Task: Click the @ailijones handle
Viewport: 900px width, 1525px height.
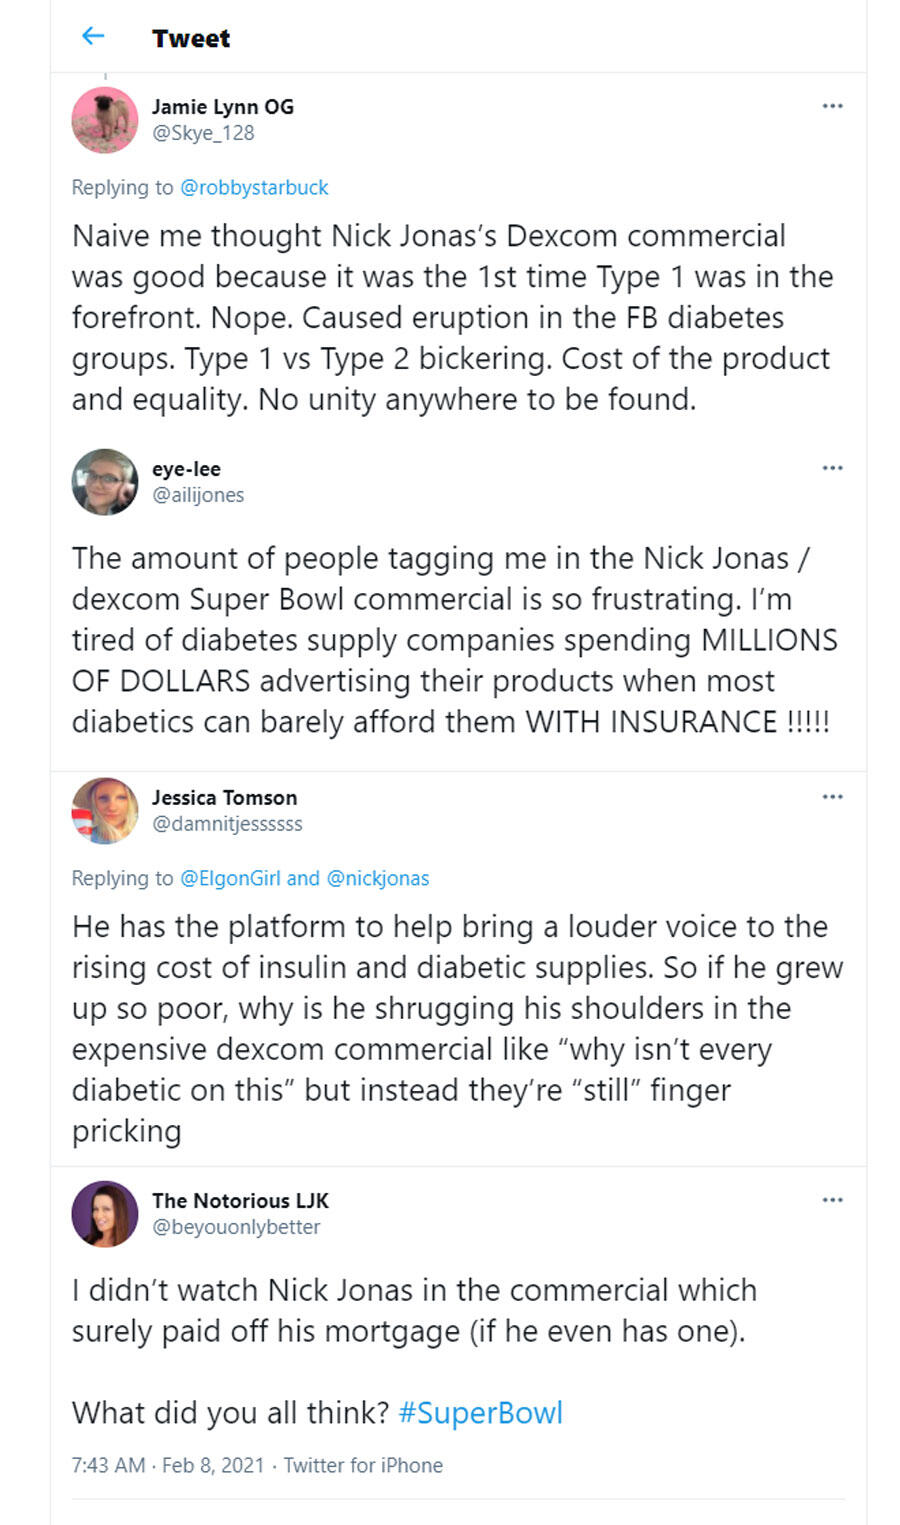Action: [198, 495]
